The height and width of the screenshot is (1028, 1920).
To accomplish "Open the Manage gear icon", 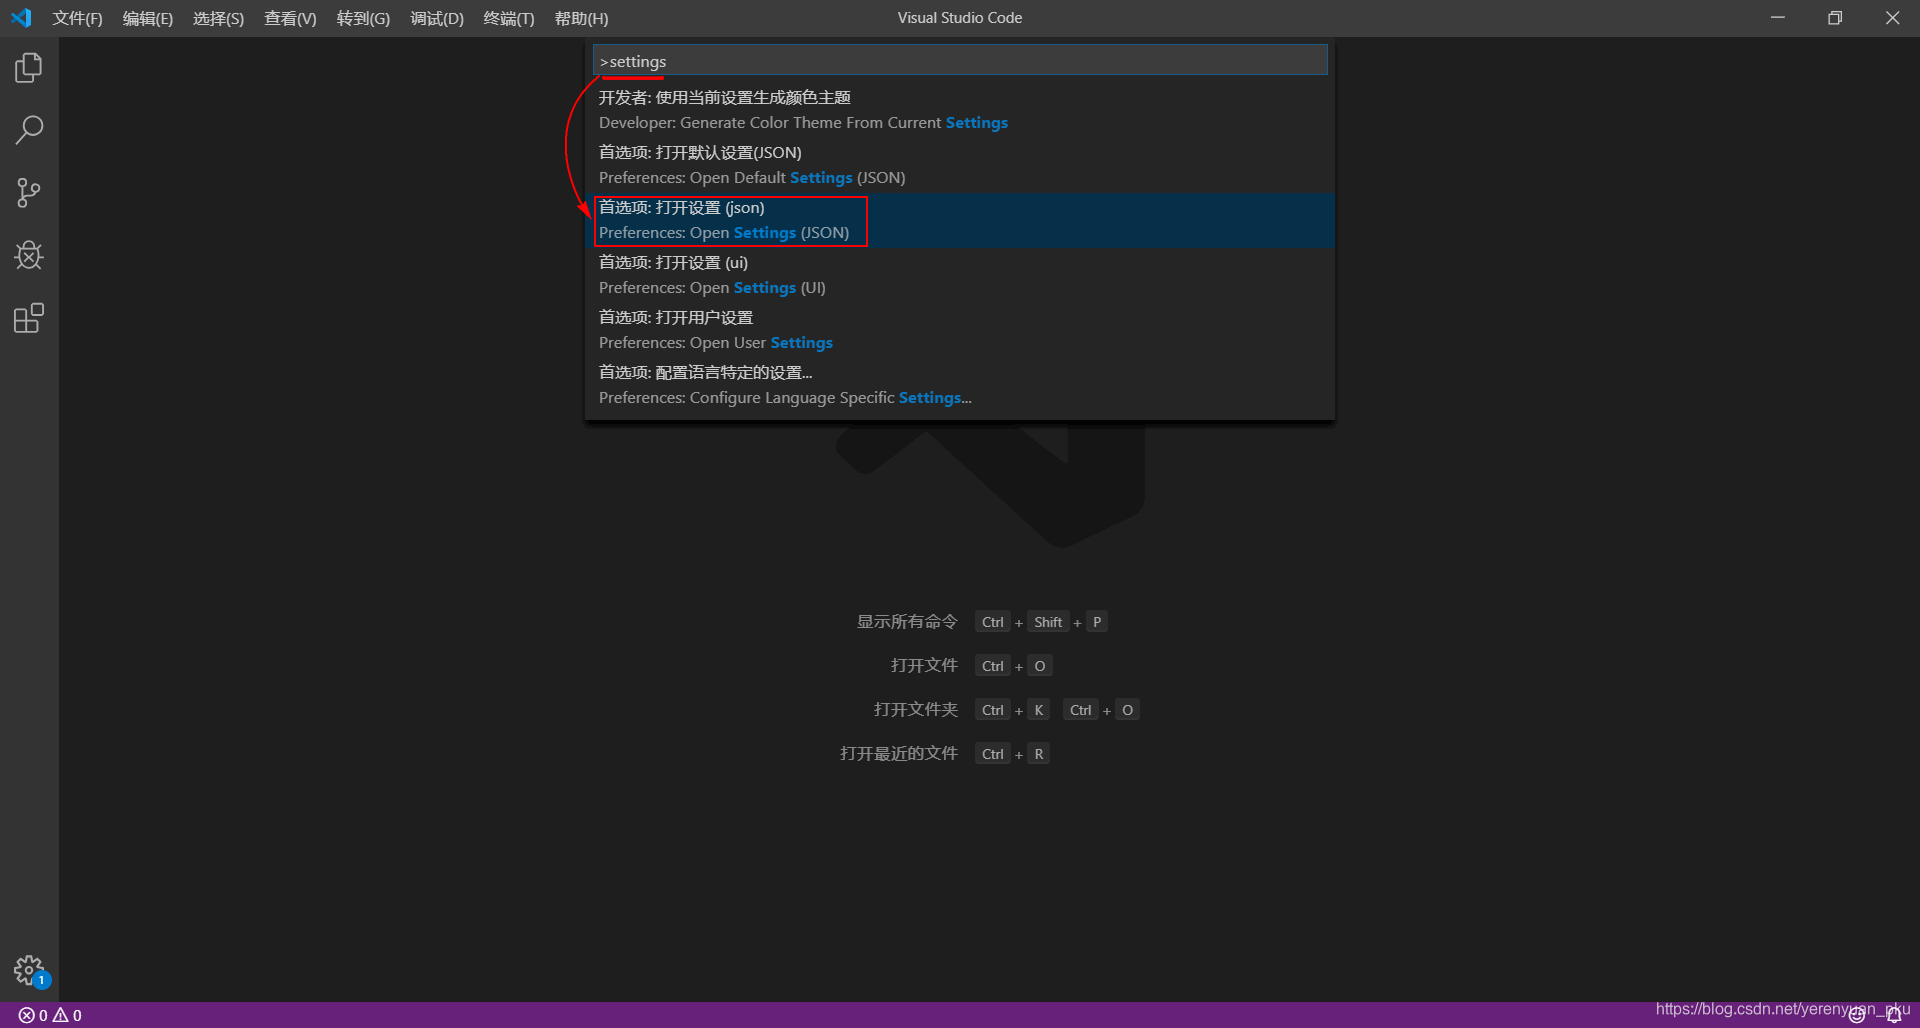I will pos(29,970).
